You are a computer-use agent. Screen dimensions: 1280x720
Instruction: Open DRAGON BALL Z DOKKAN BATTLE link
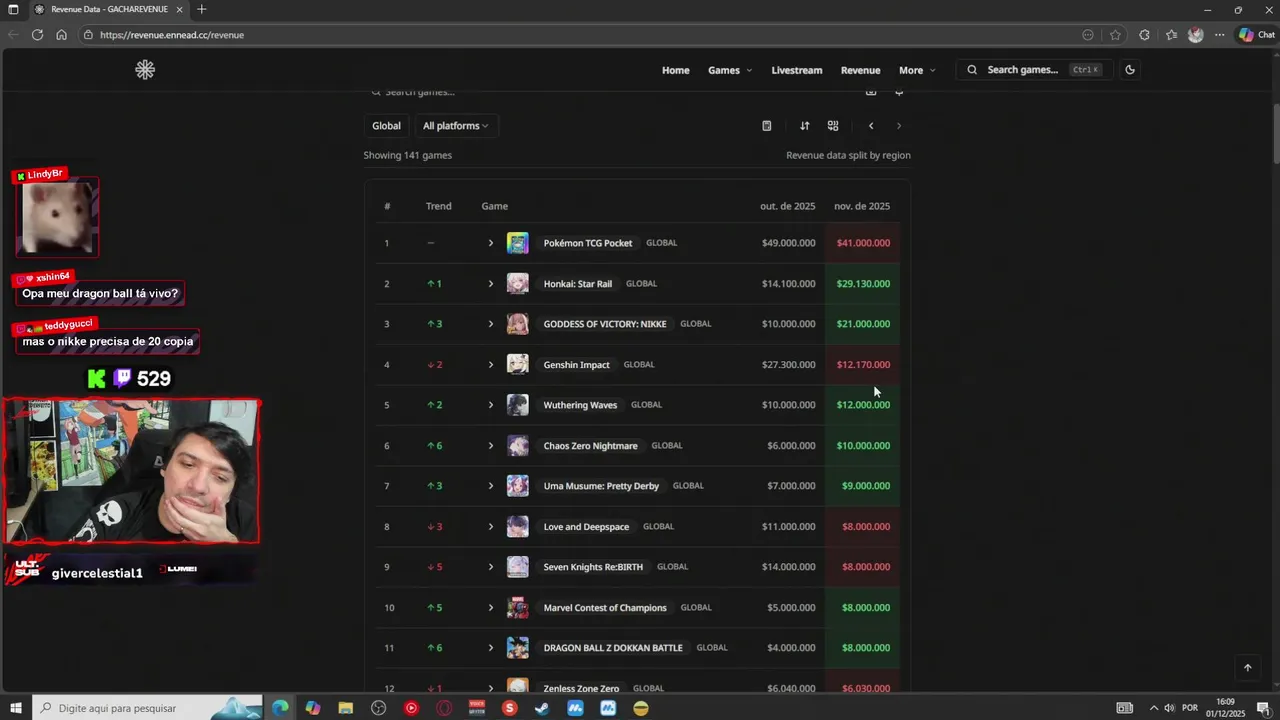point(613,648)
